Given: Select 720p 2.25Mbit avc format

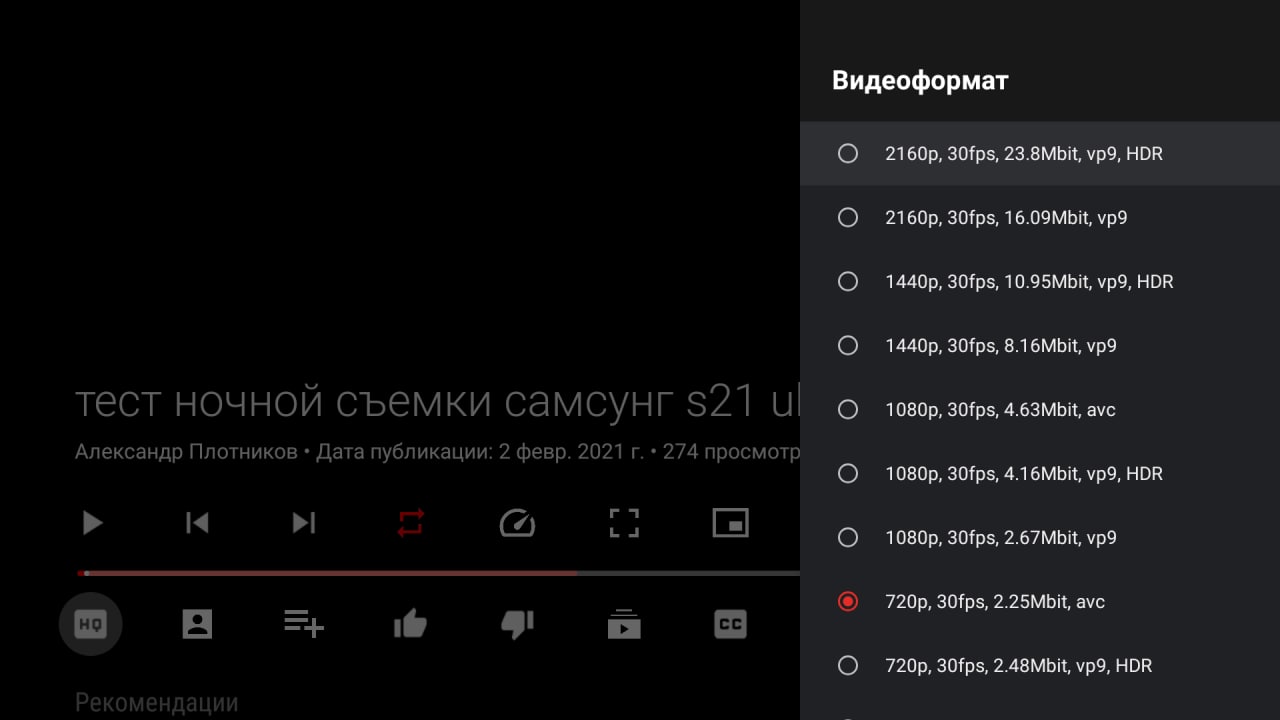Looking at the screenshot, I should click(x=1040, y=602).
